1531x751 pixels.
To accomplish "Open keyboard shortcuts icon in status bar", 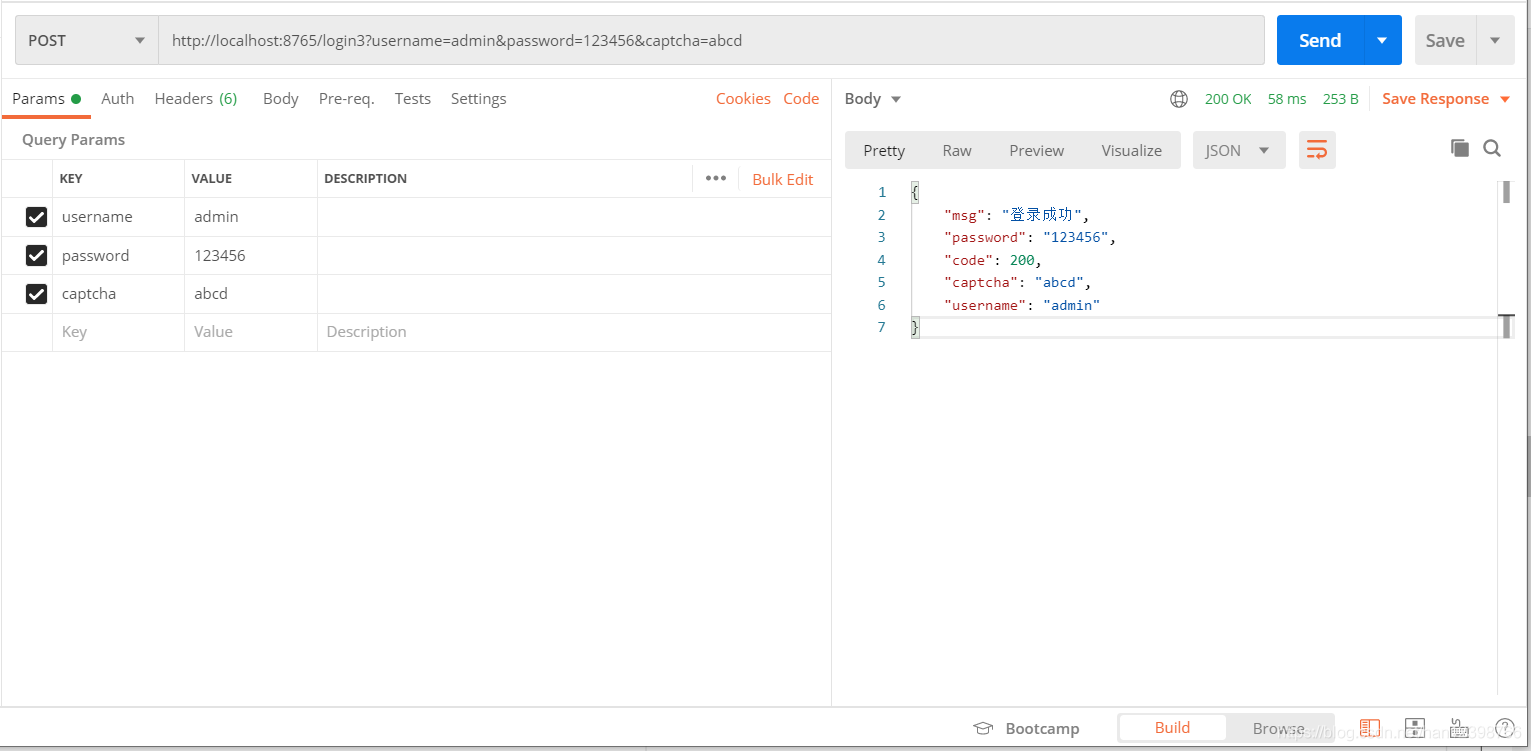I will (1459, 728).
